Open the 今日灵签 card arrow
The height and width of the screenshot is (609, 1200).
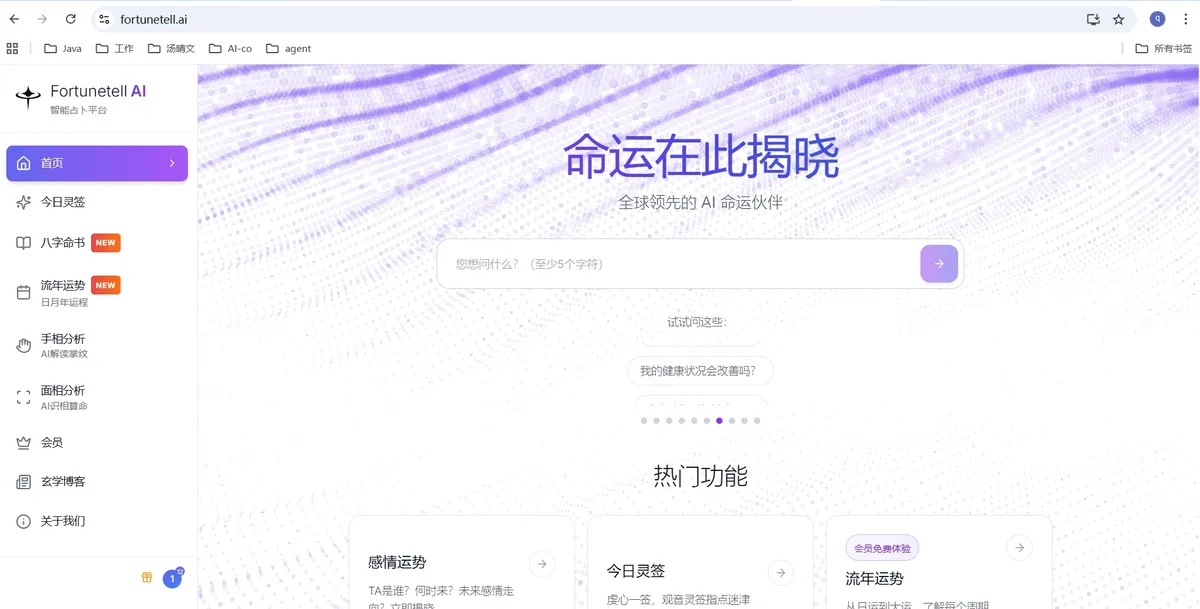pos(780,572)
